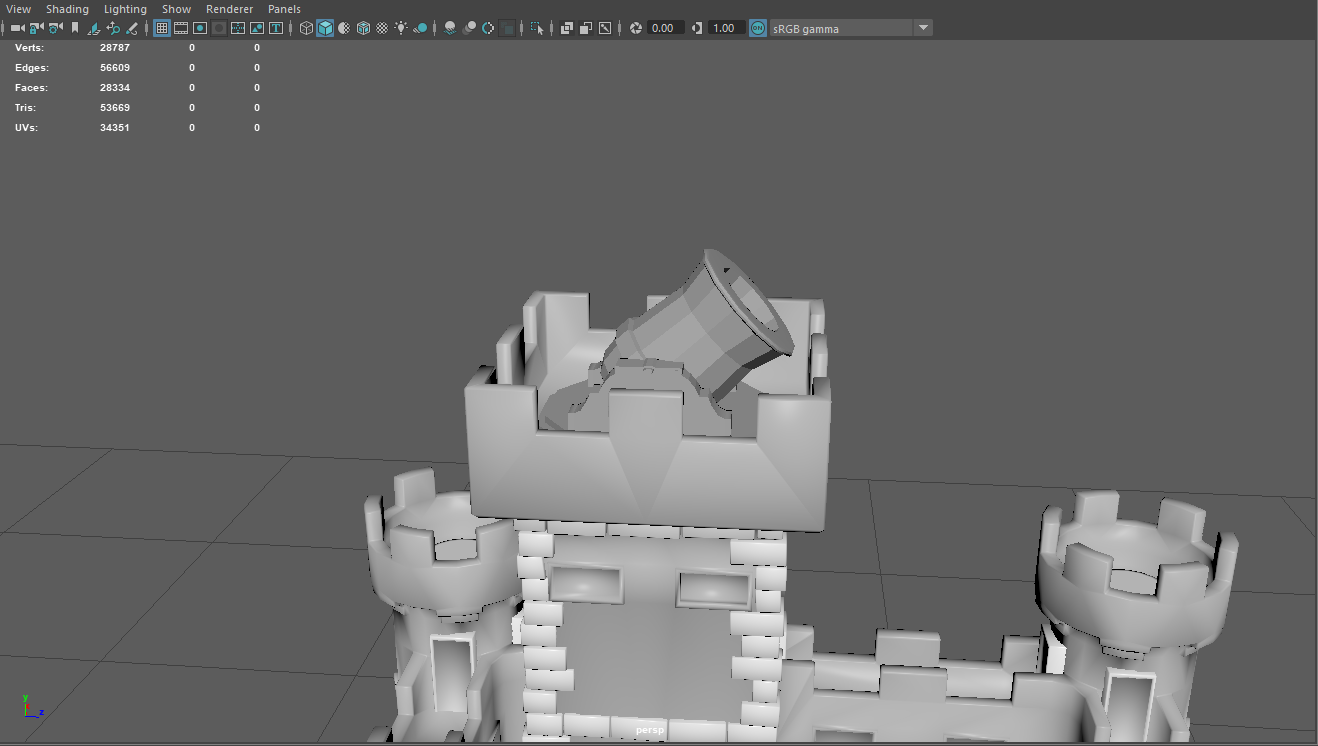Click the Use All Lights icon
Screen dimensions: 1318x746
(401, 28)
